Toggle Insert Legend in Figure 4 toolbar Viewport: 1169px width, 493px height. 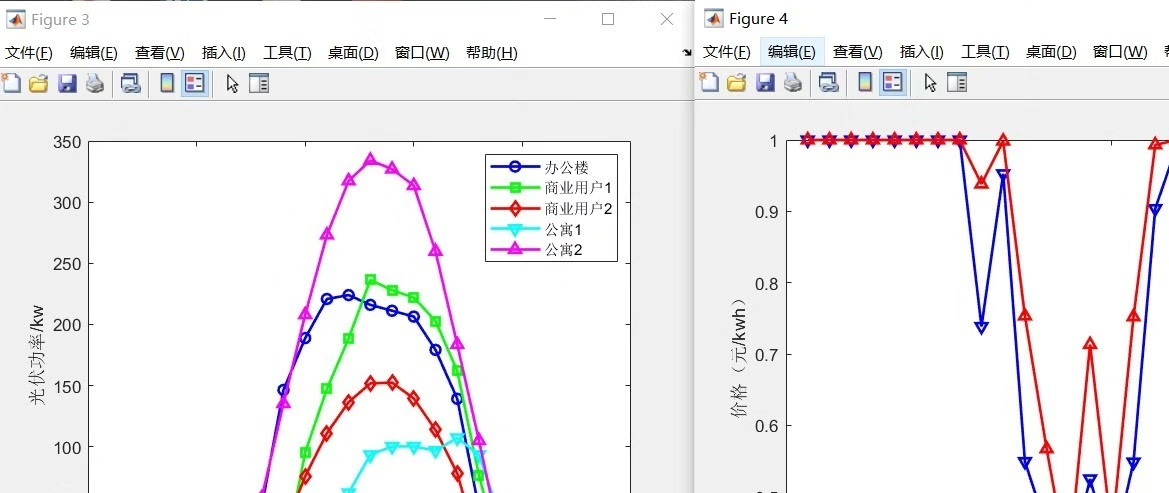pyautogui.click(x=892, y=82)
